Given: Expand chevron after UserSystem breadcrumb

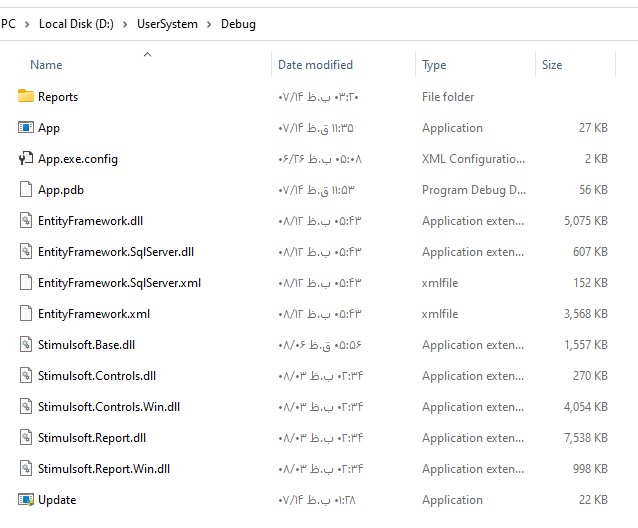Looking at the screenshot, I should (x=210, y=24).
